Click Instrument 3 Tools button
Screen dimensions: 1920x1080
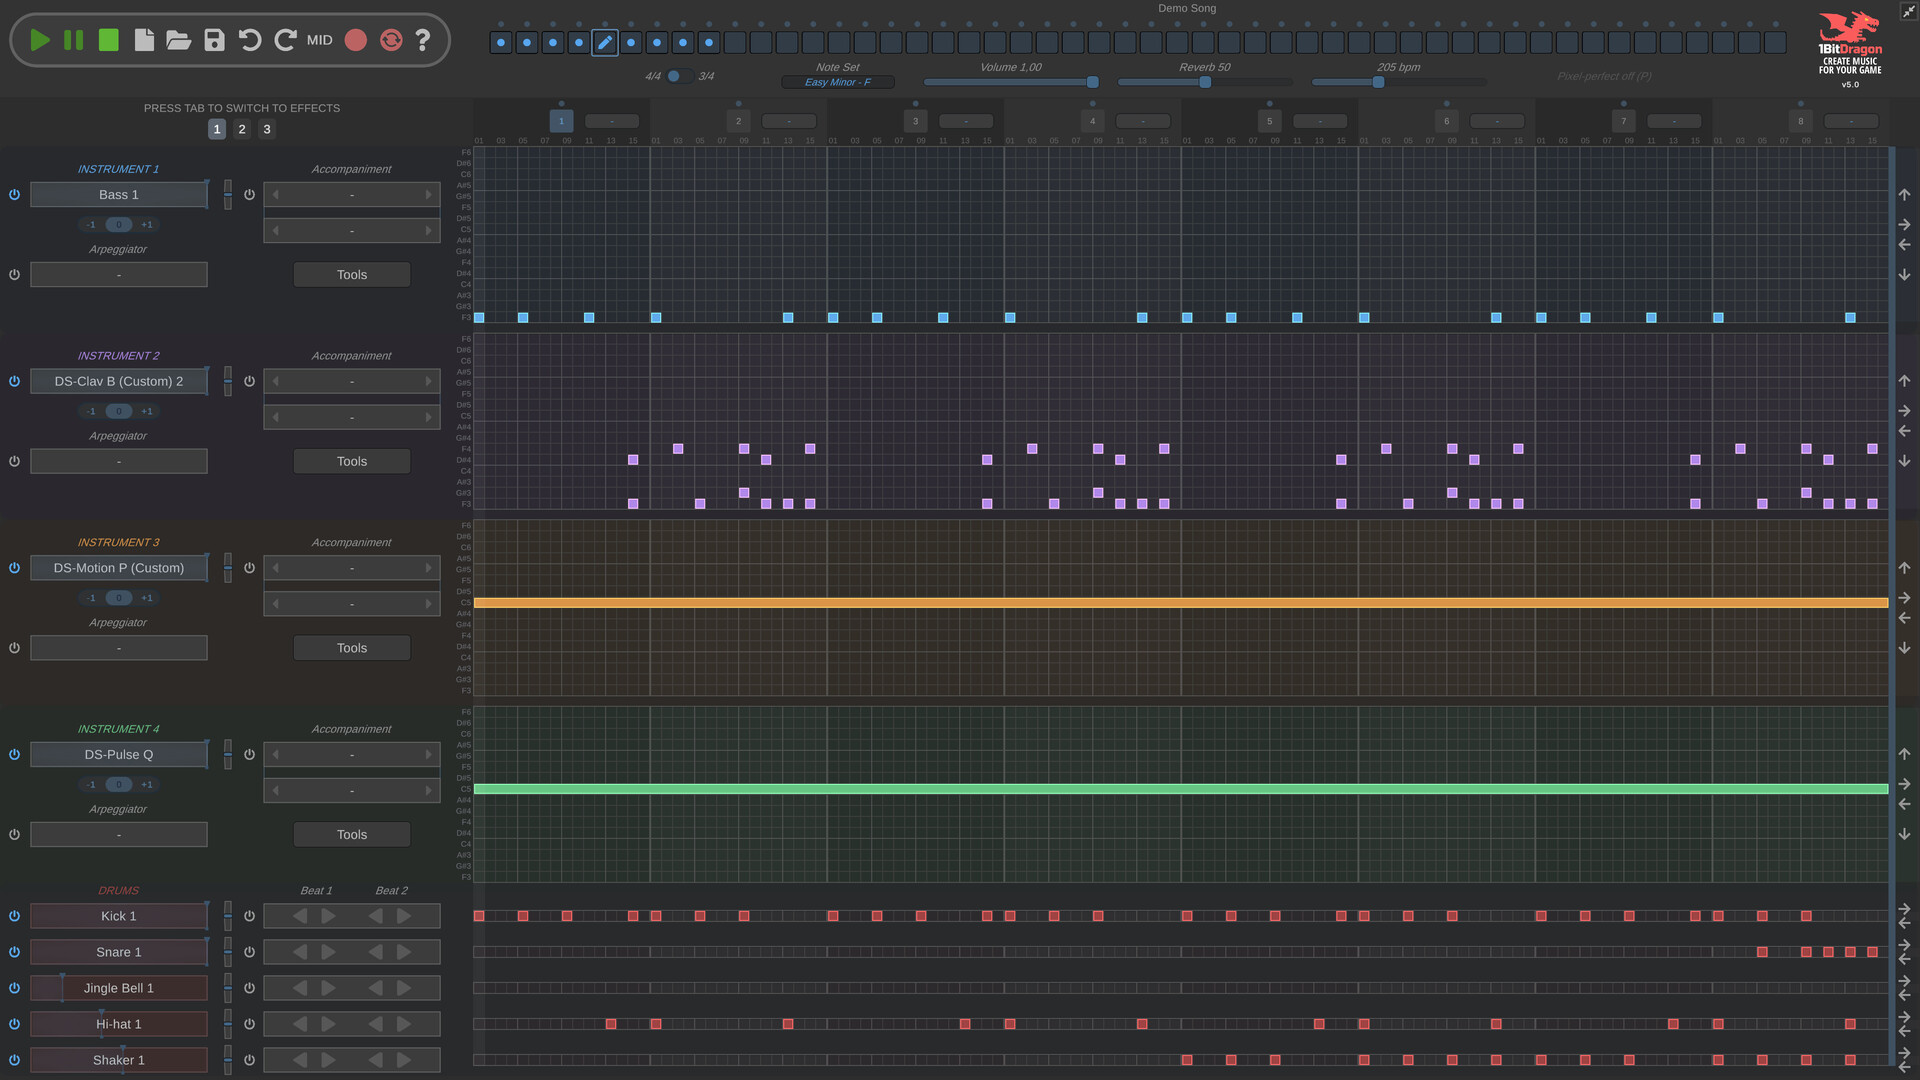[x=352, y=648]
